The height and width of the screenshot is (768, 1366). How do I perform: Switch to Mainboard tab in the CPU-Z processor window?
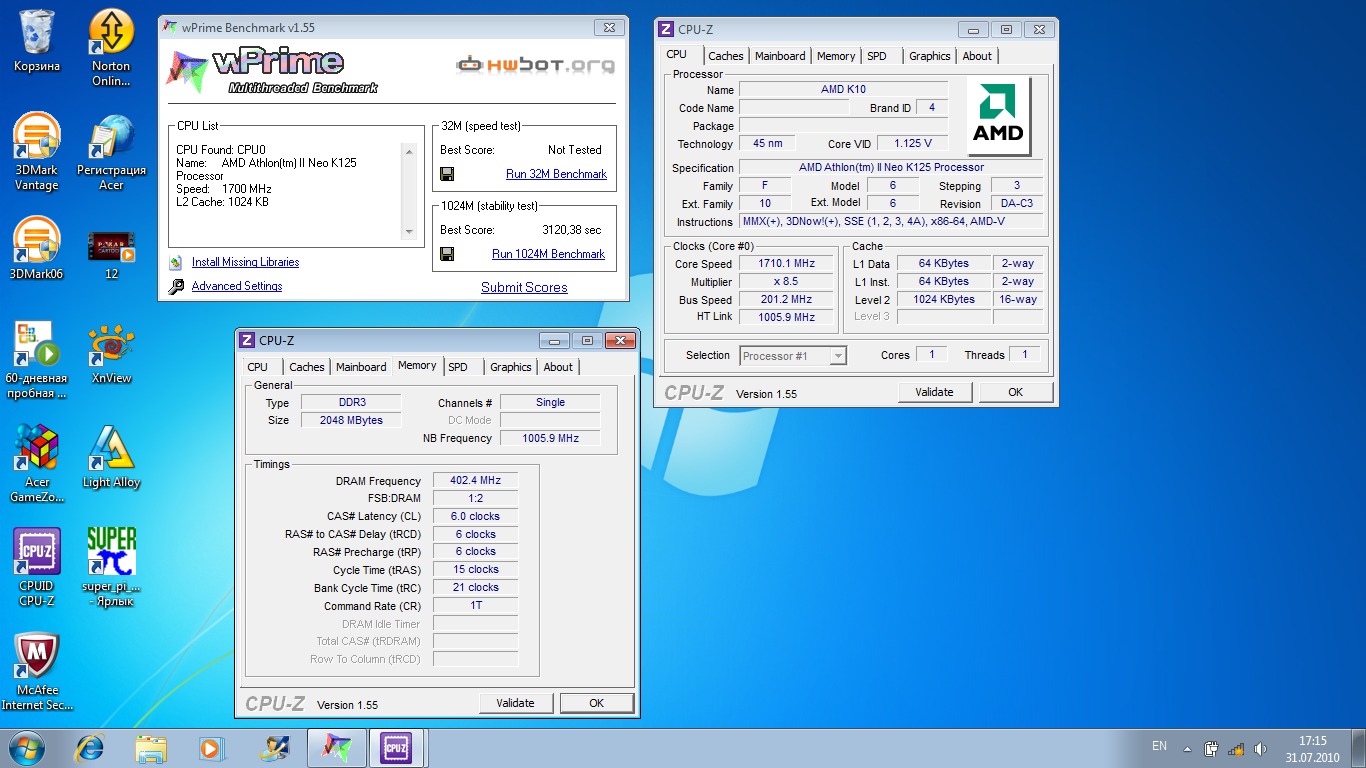[780, 56]
